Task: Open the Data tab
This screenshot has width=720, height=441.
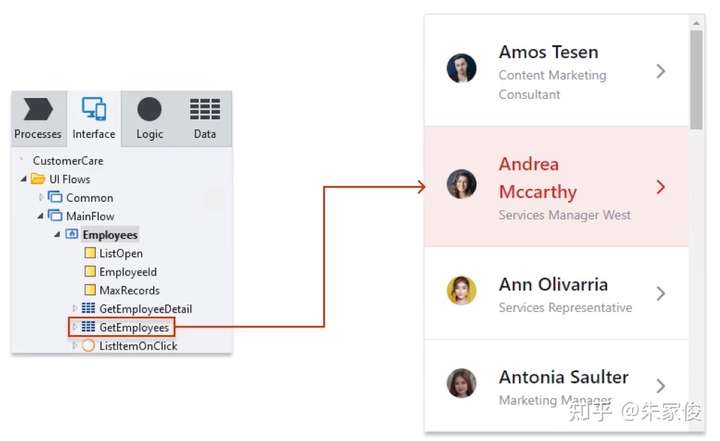Action: [205, 119]
